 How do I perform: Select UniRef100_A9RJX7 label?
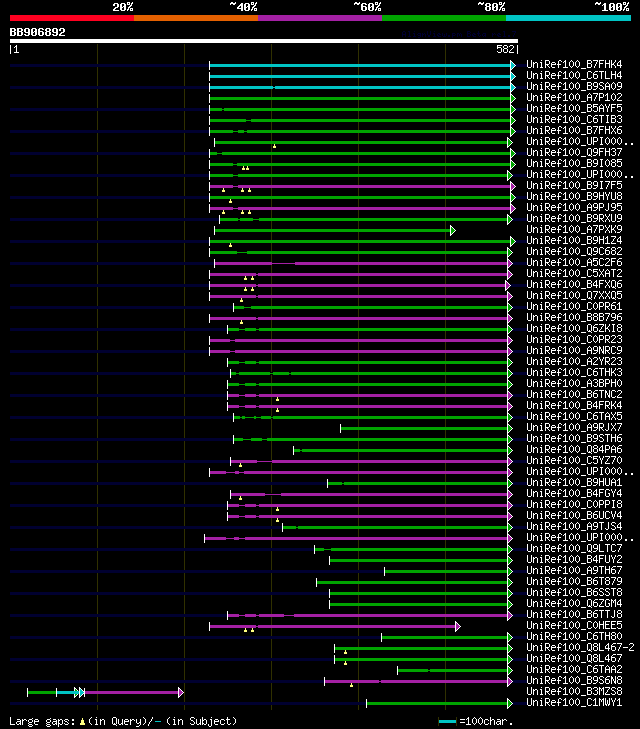click(x=574, y=427)
